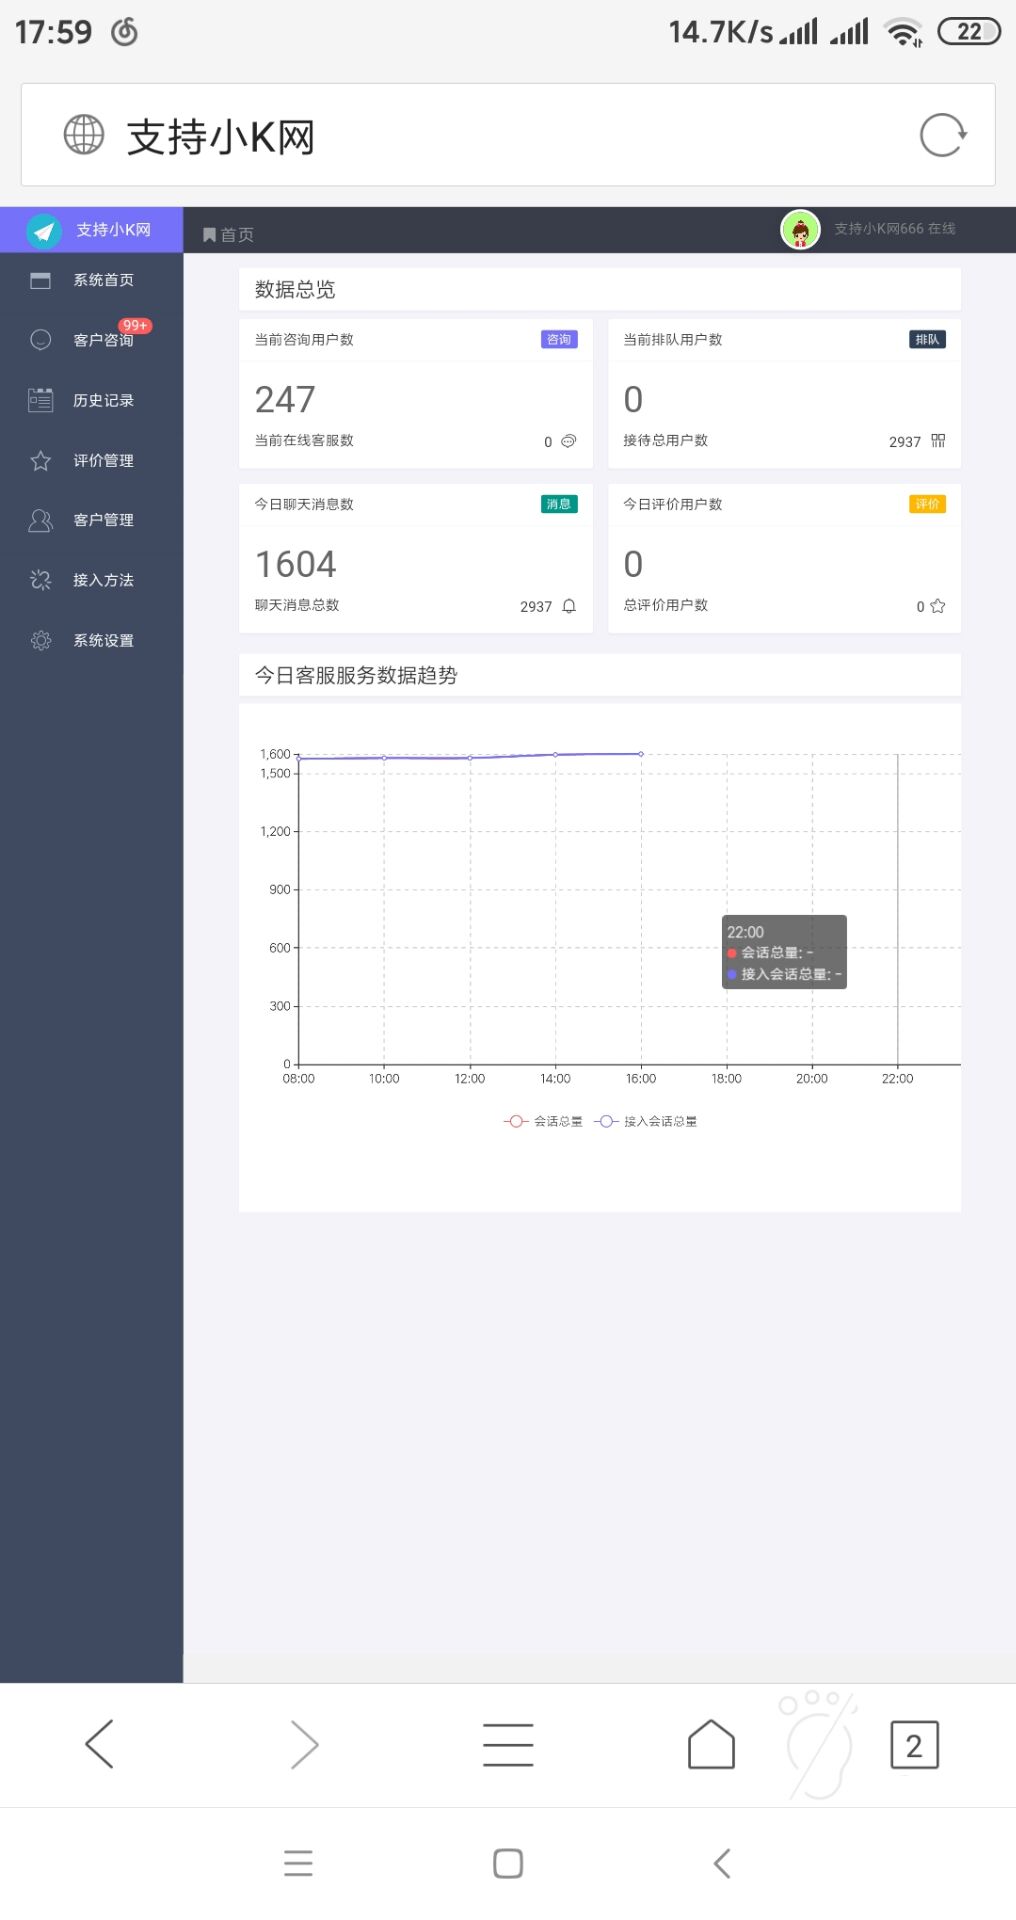Click the 历史记录 calendar list icon
Image resolution: width=1016 pixels, height=1920 pixels.
tap(40, 400)
